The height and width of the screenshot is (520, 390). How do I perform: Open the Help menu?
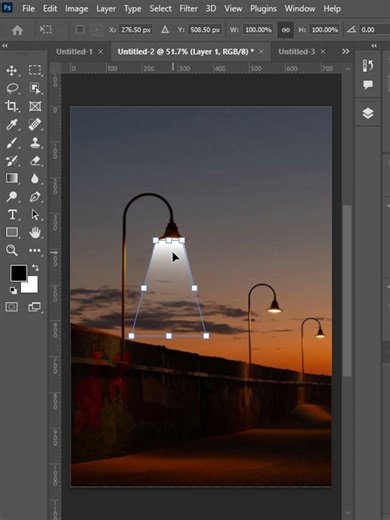click(x=332, y=9)
